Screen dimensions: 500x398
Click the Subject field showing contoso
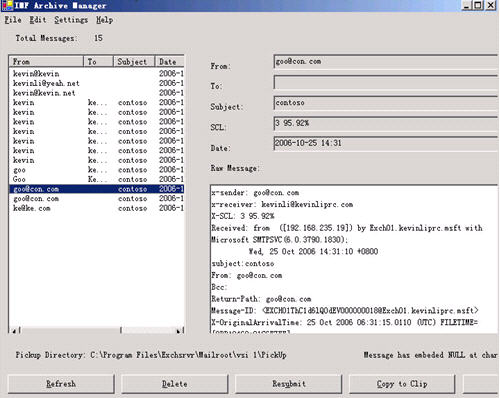[386, 103]
